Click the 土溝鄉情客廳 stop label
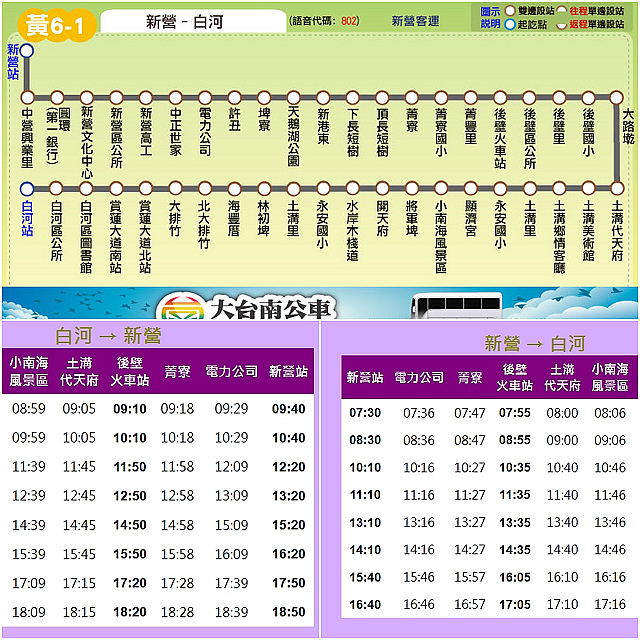The width and height of the screenshot is (640, 640). click(x=559, y=237)
